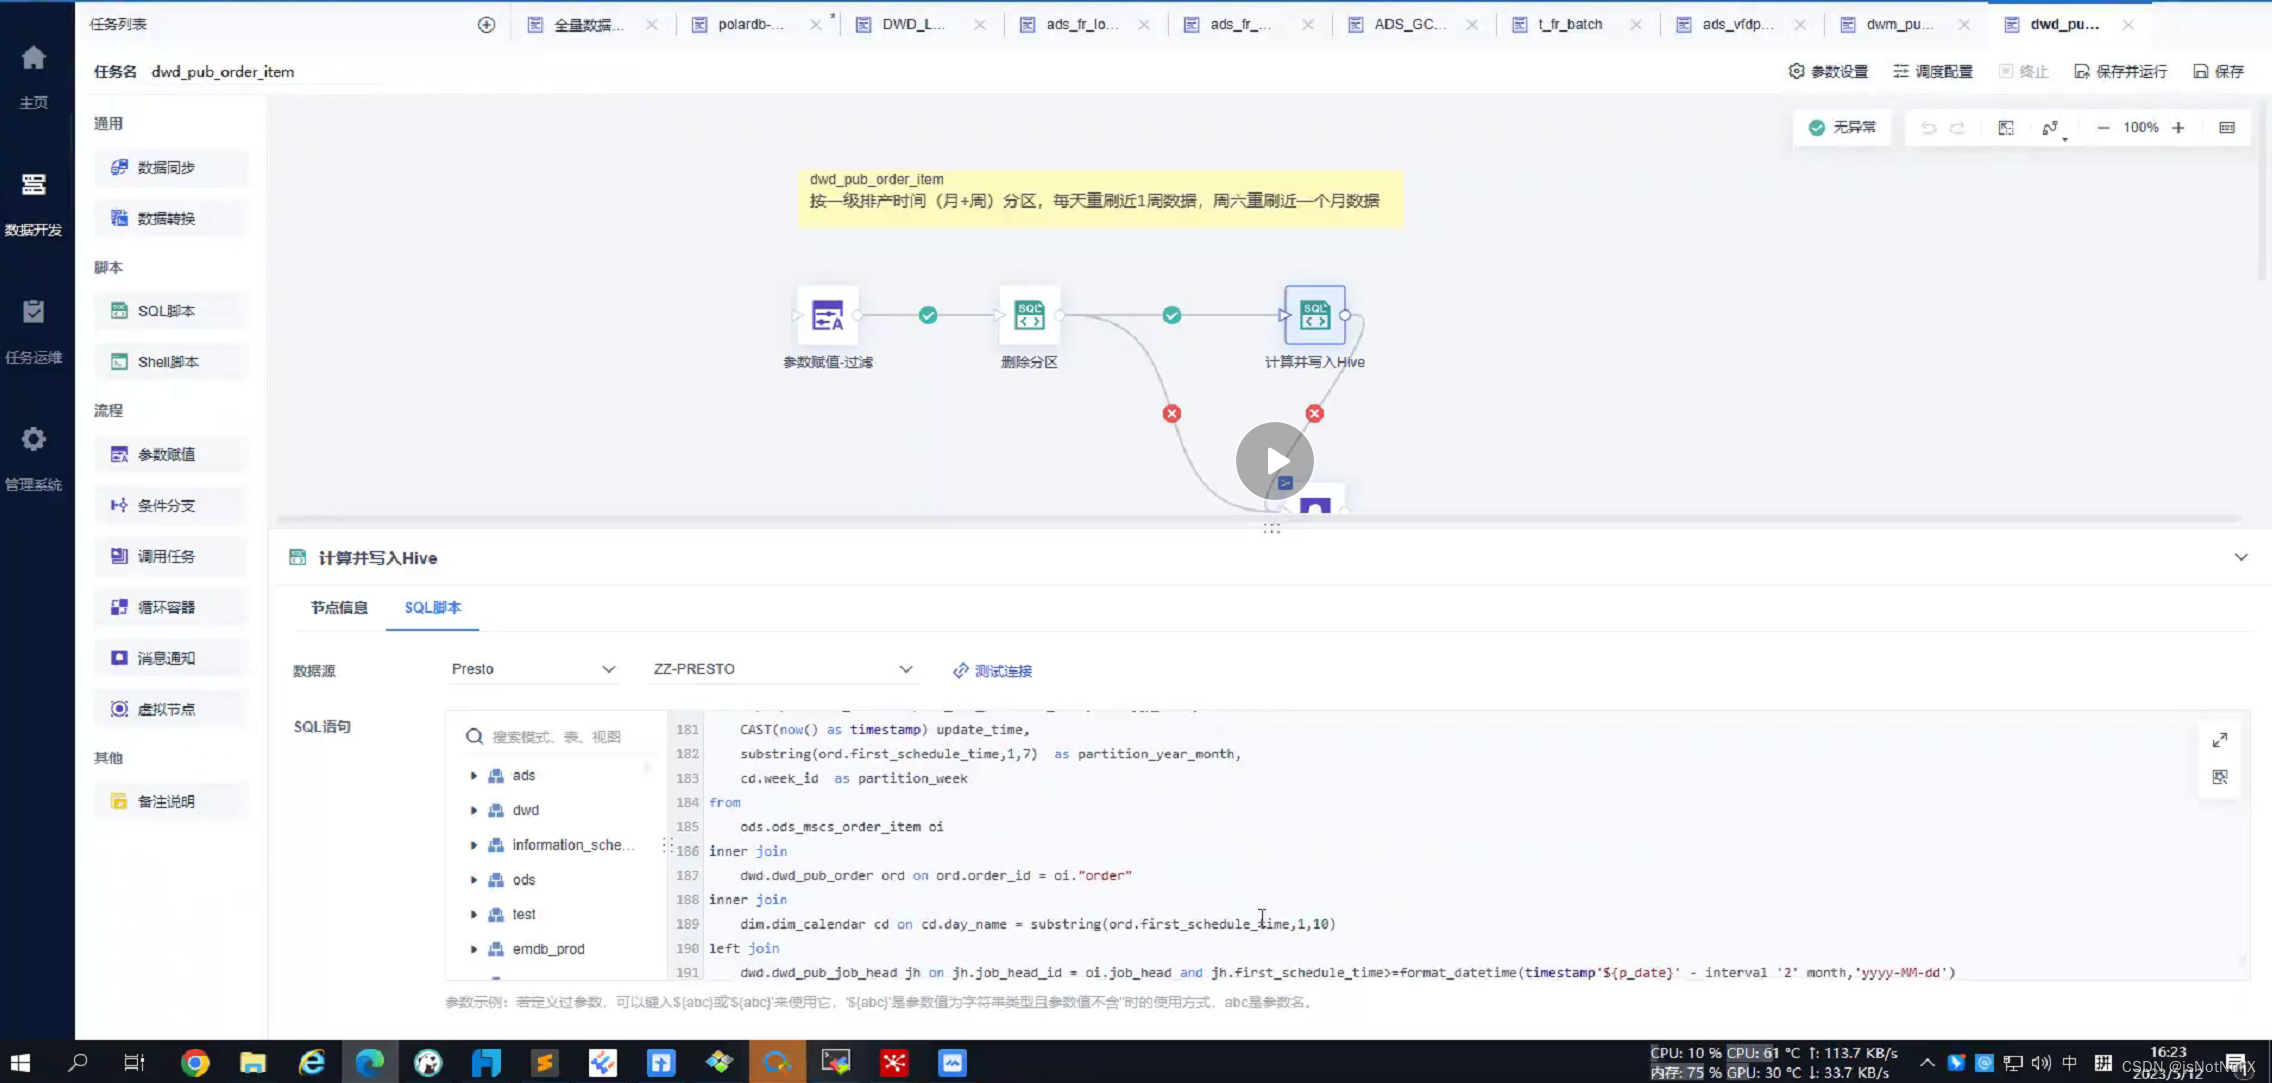Click green success marker after the 删除分区 node
This screenshot has width=2272, height=1083.
[x=1172, y=316]
